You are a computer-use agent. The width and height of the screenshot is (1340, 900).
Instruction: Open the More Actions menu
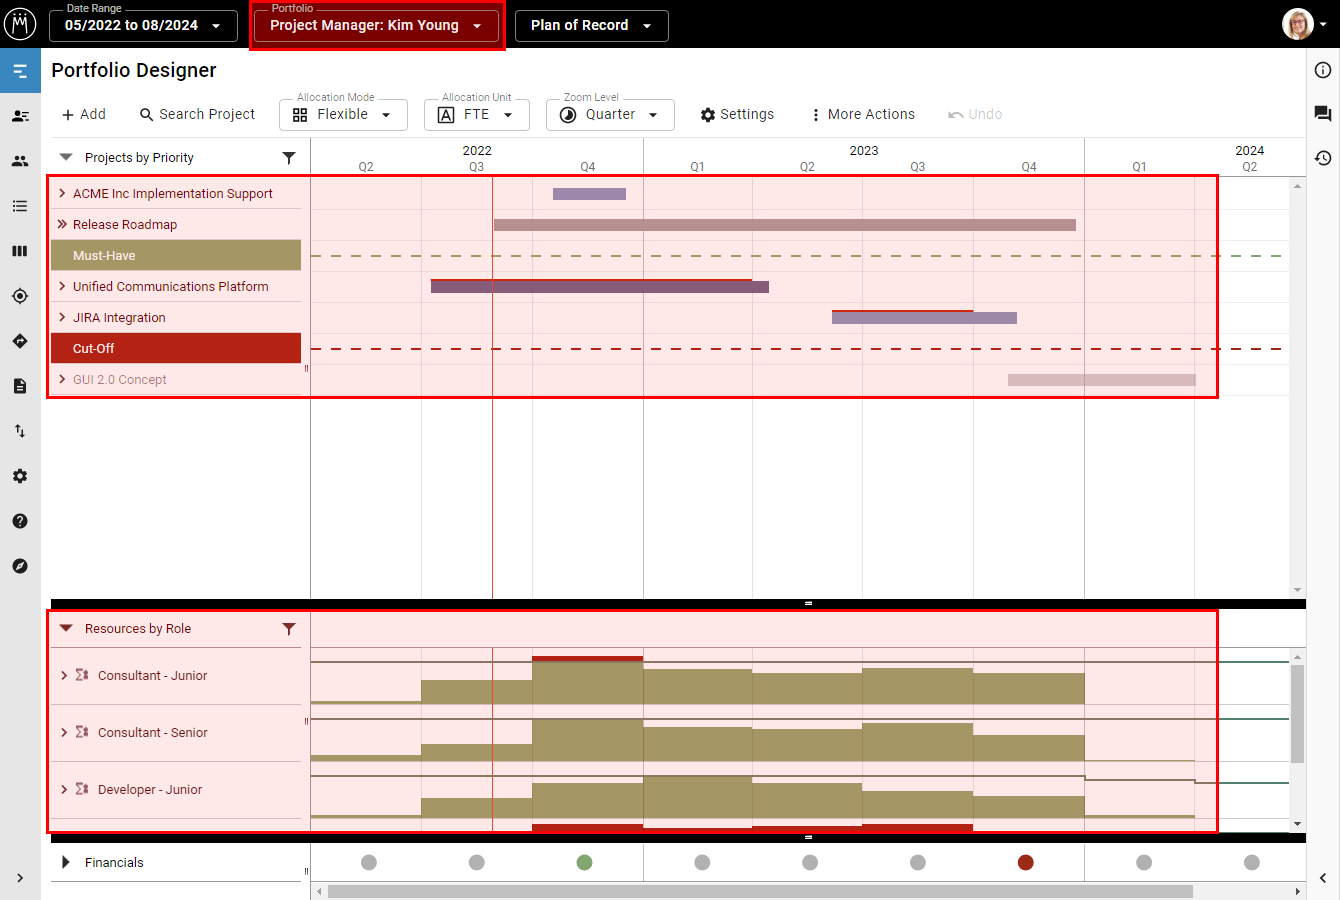[x=862, y=115]
